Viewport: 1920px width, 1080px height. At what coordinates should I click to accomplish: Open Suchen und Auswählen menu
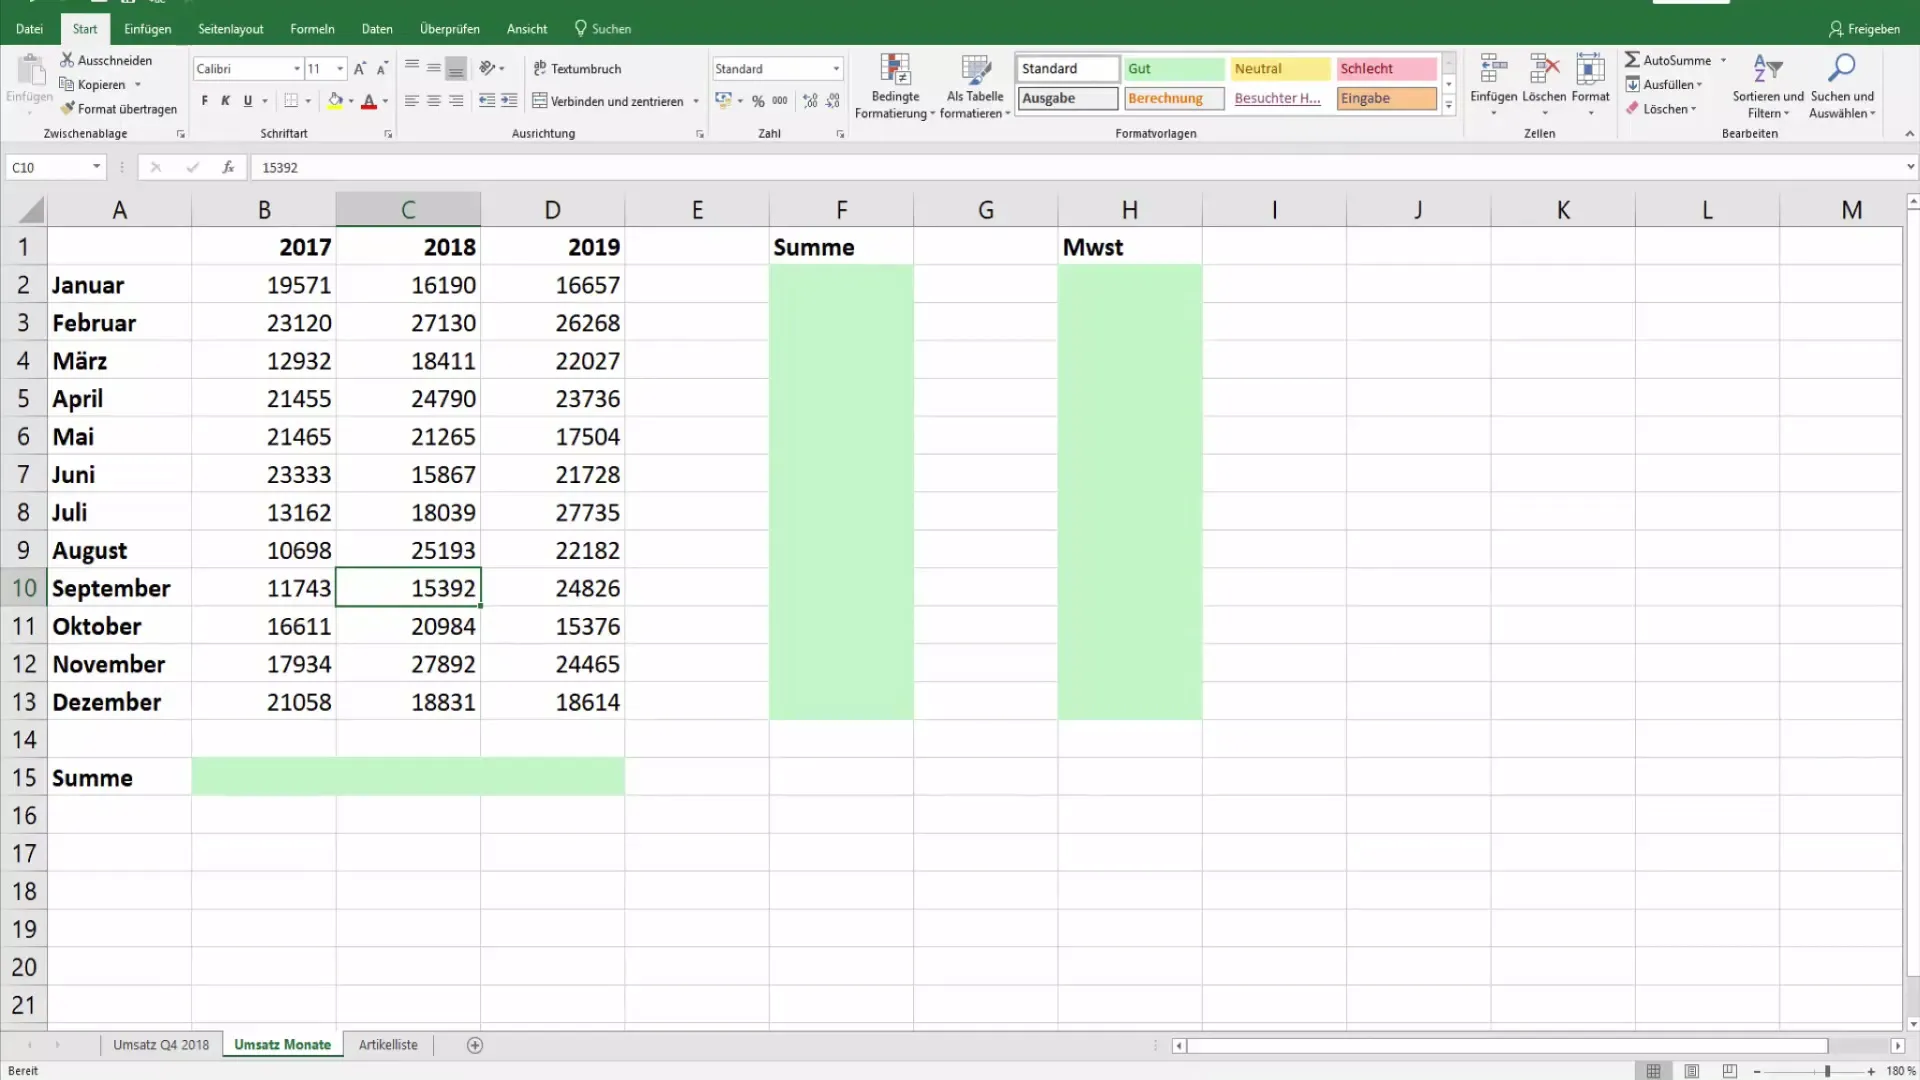(x=1842, y=87)
